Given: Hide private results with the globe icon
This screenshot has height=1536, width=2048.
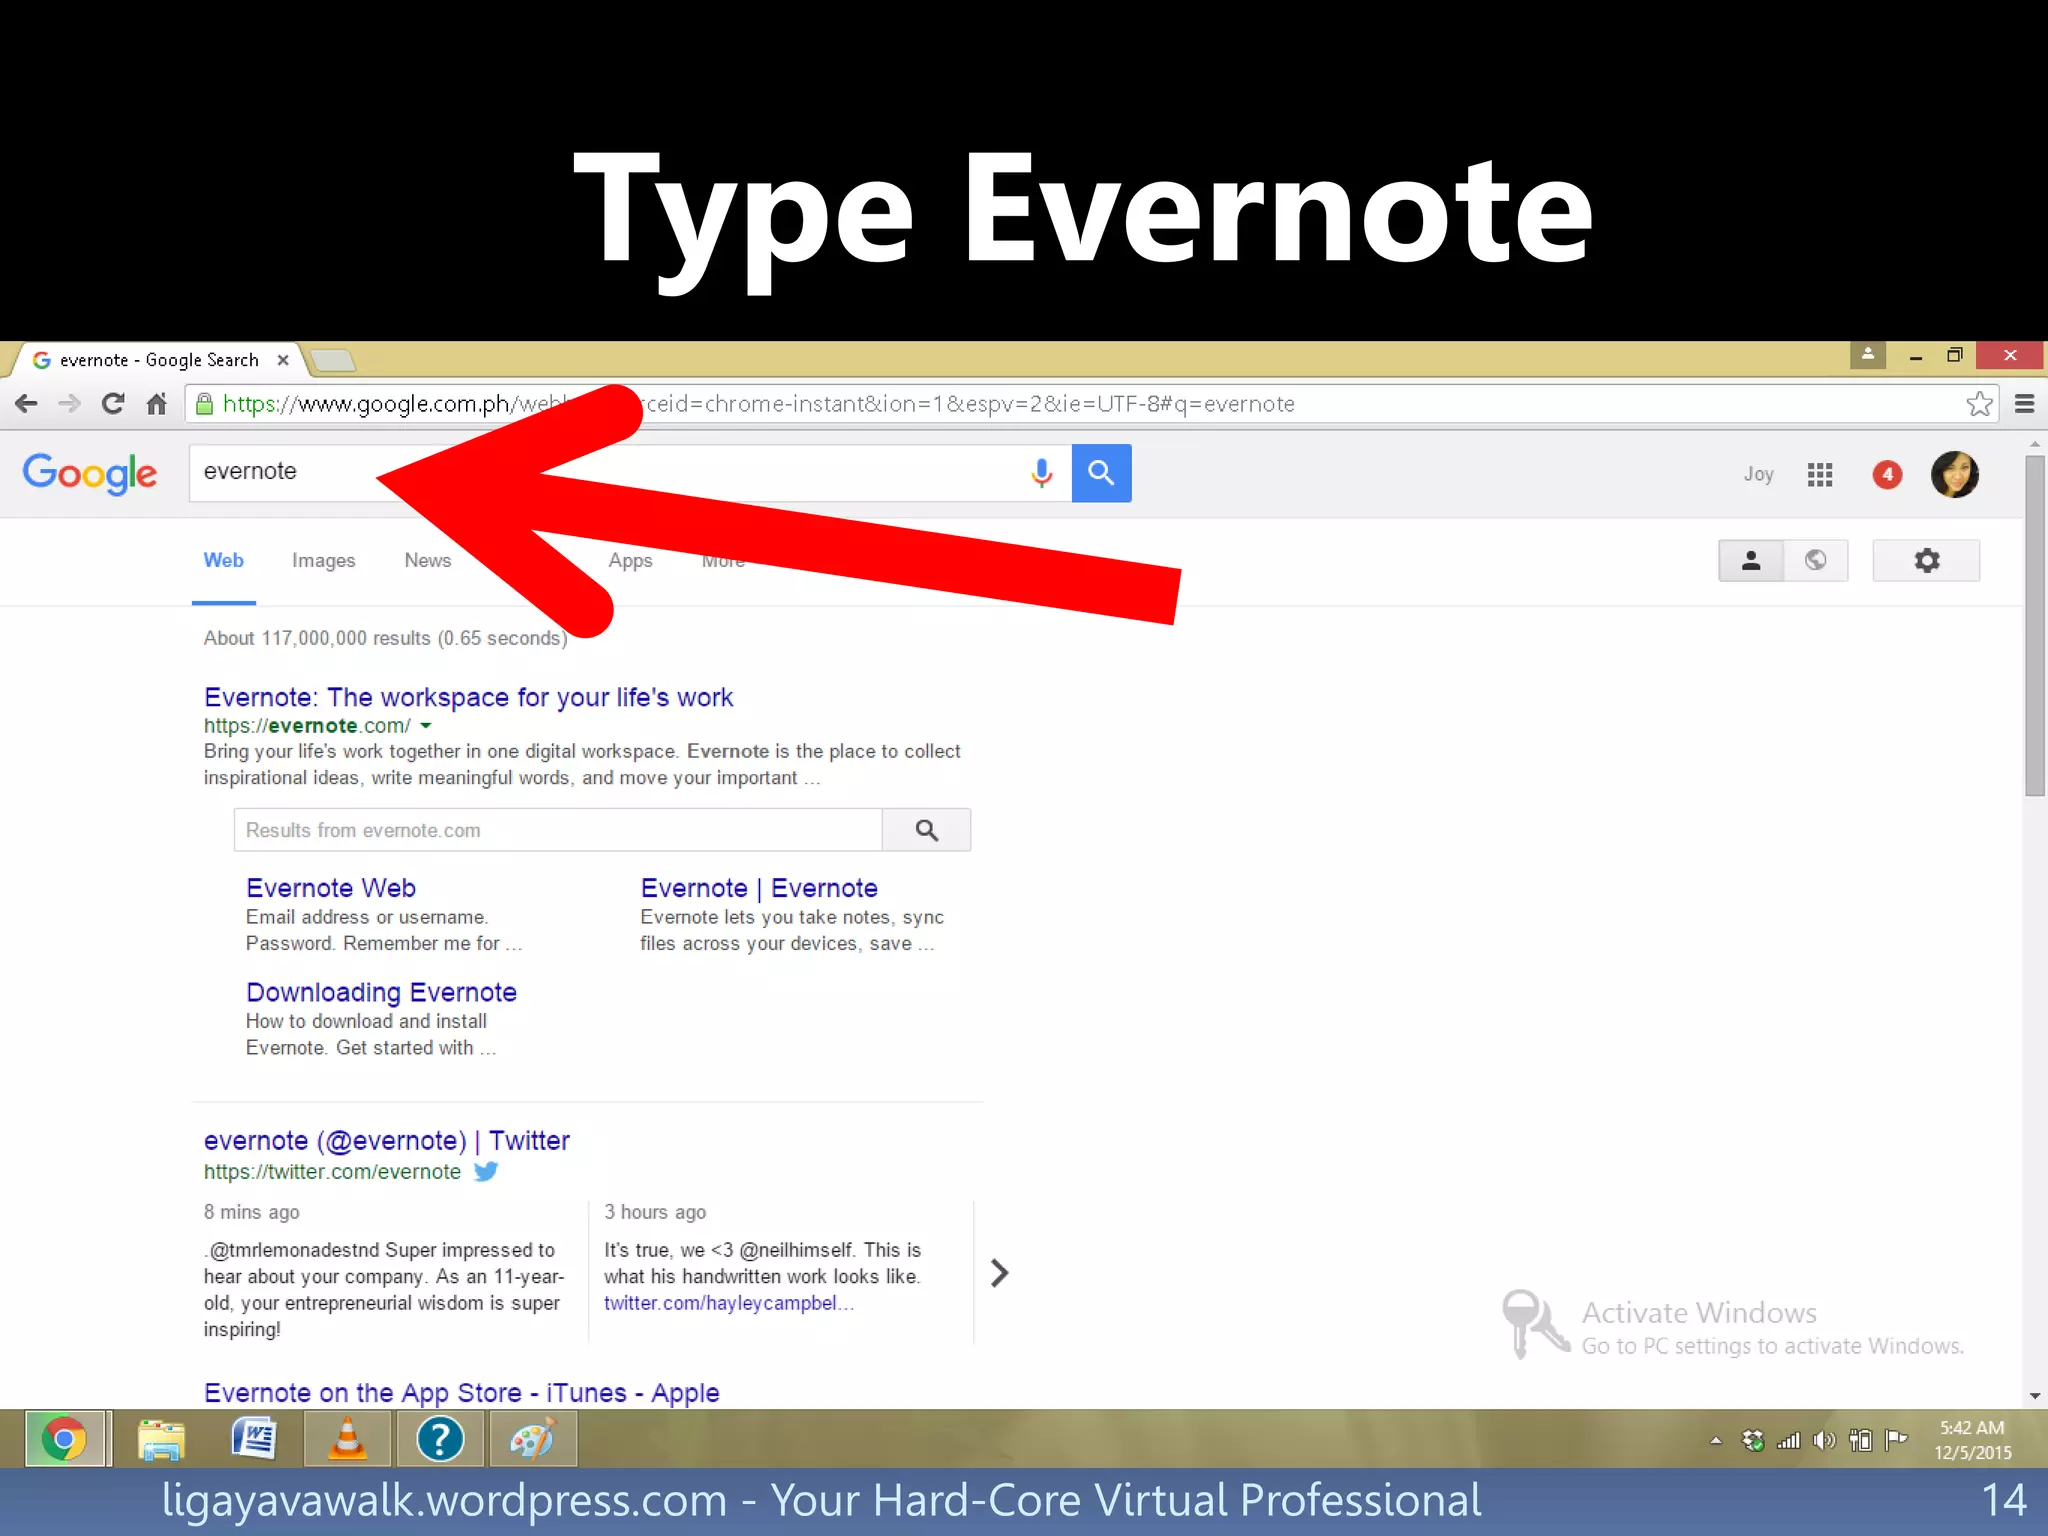Looking at the screenshot, I should coord(1816,561).
